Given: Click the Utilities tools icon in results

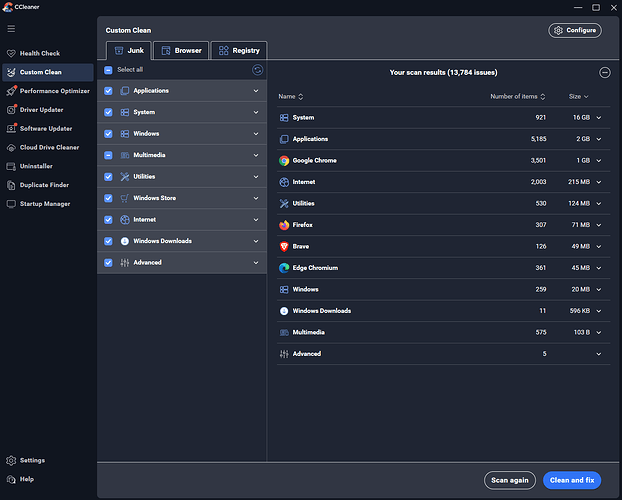Looking at the screenshot, I should 284,204.
